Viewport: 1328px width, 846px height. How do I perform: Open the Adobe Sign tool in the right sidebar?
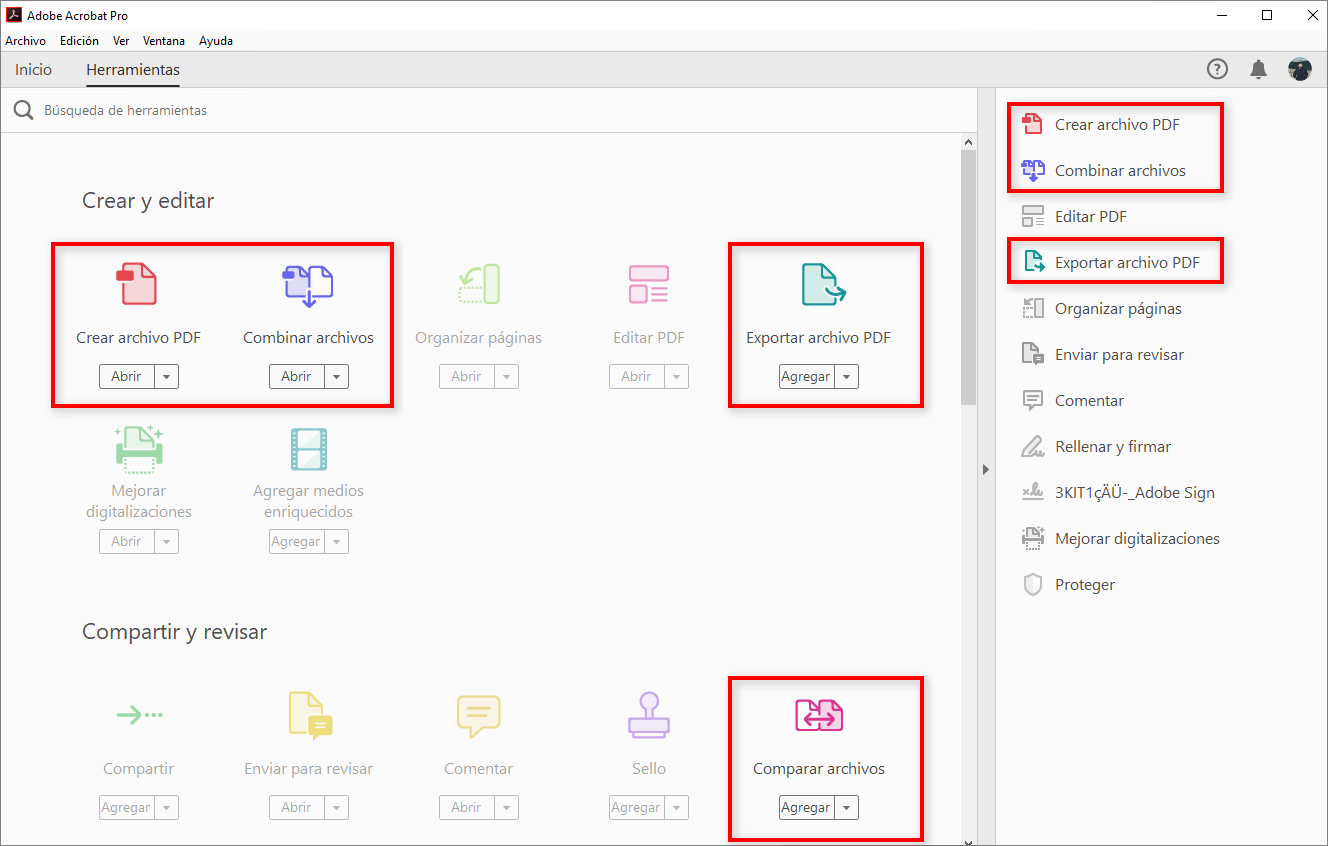pos(1118,493)
